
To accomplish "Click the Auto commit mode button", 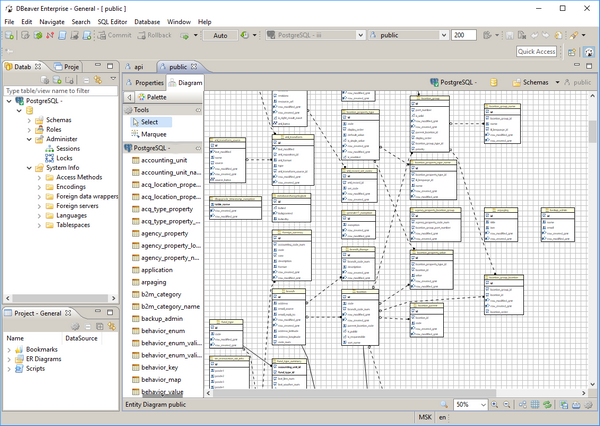I will coord(220,36).
